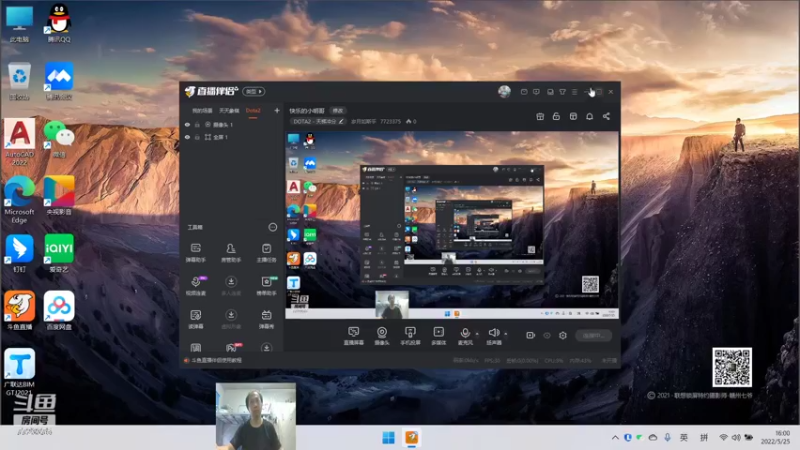Toggle visibility of 摄像头 1 source
800x450 pixels.
187,124
